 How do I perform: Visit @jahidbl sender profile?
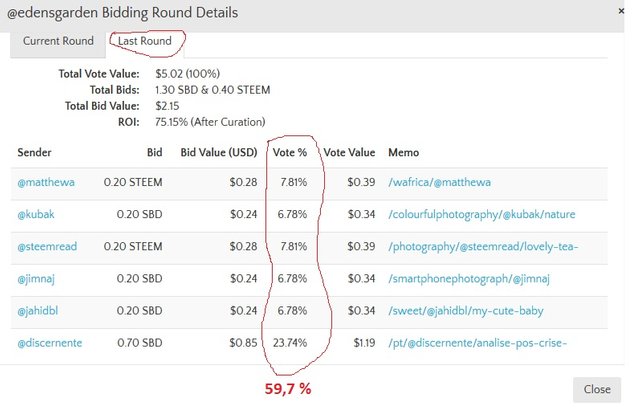(41, 310)
